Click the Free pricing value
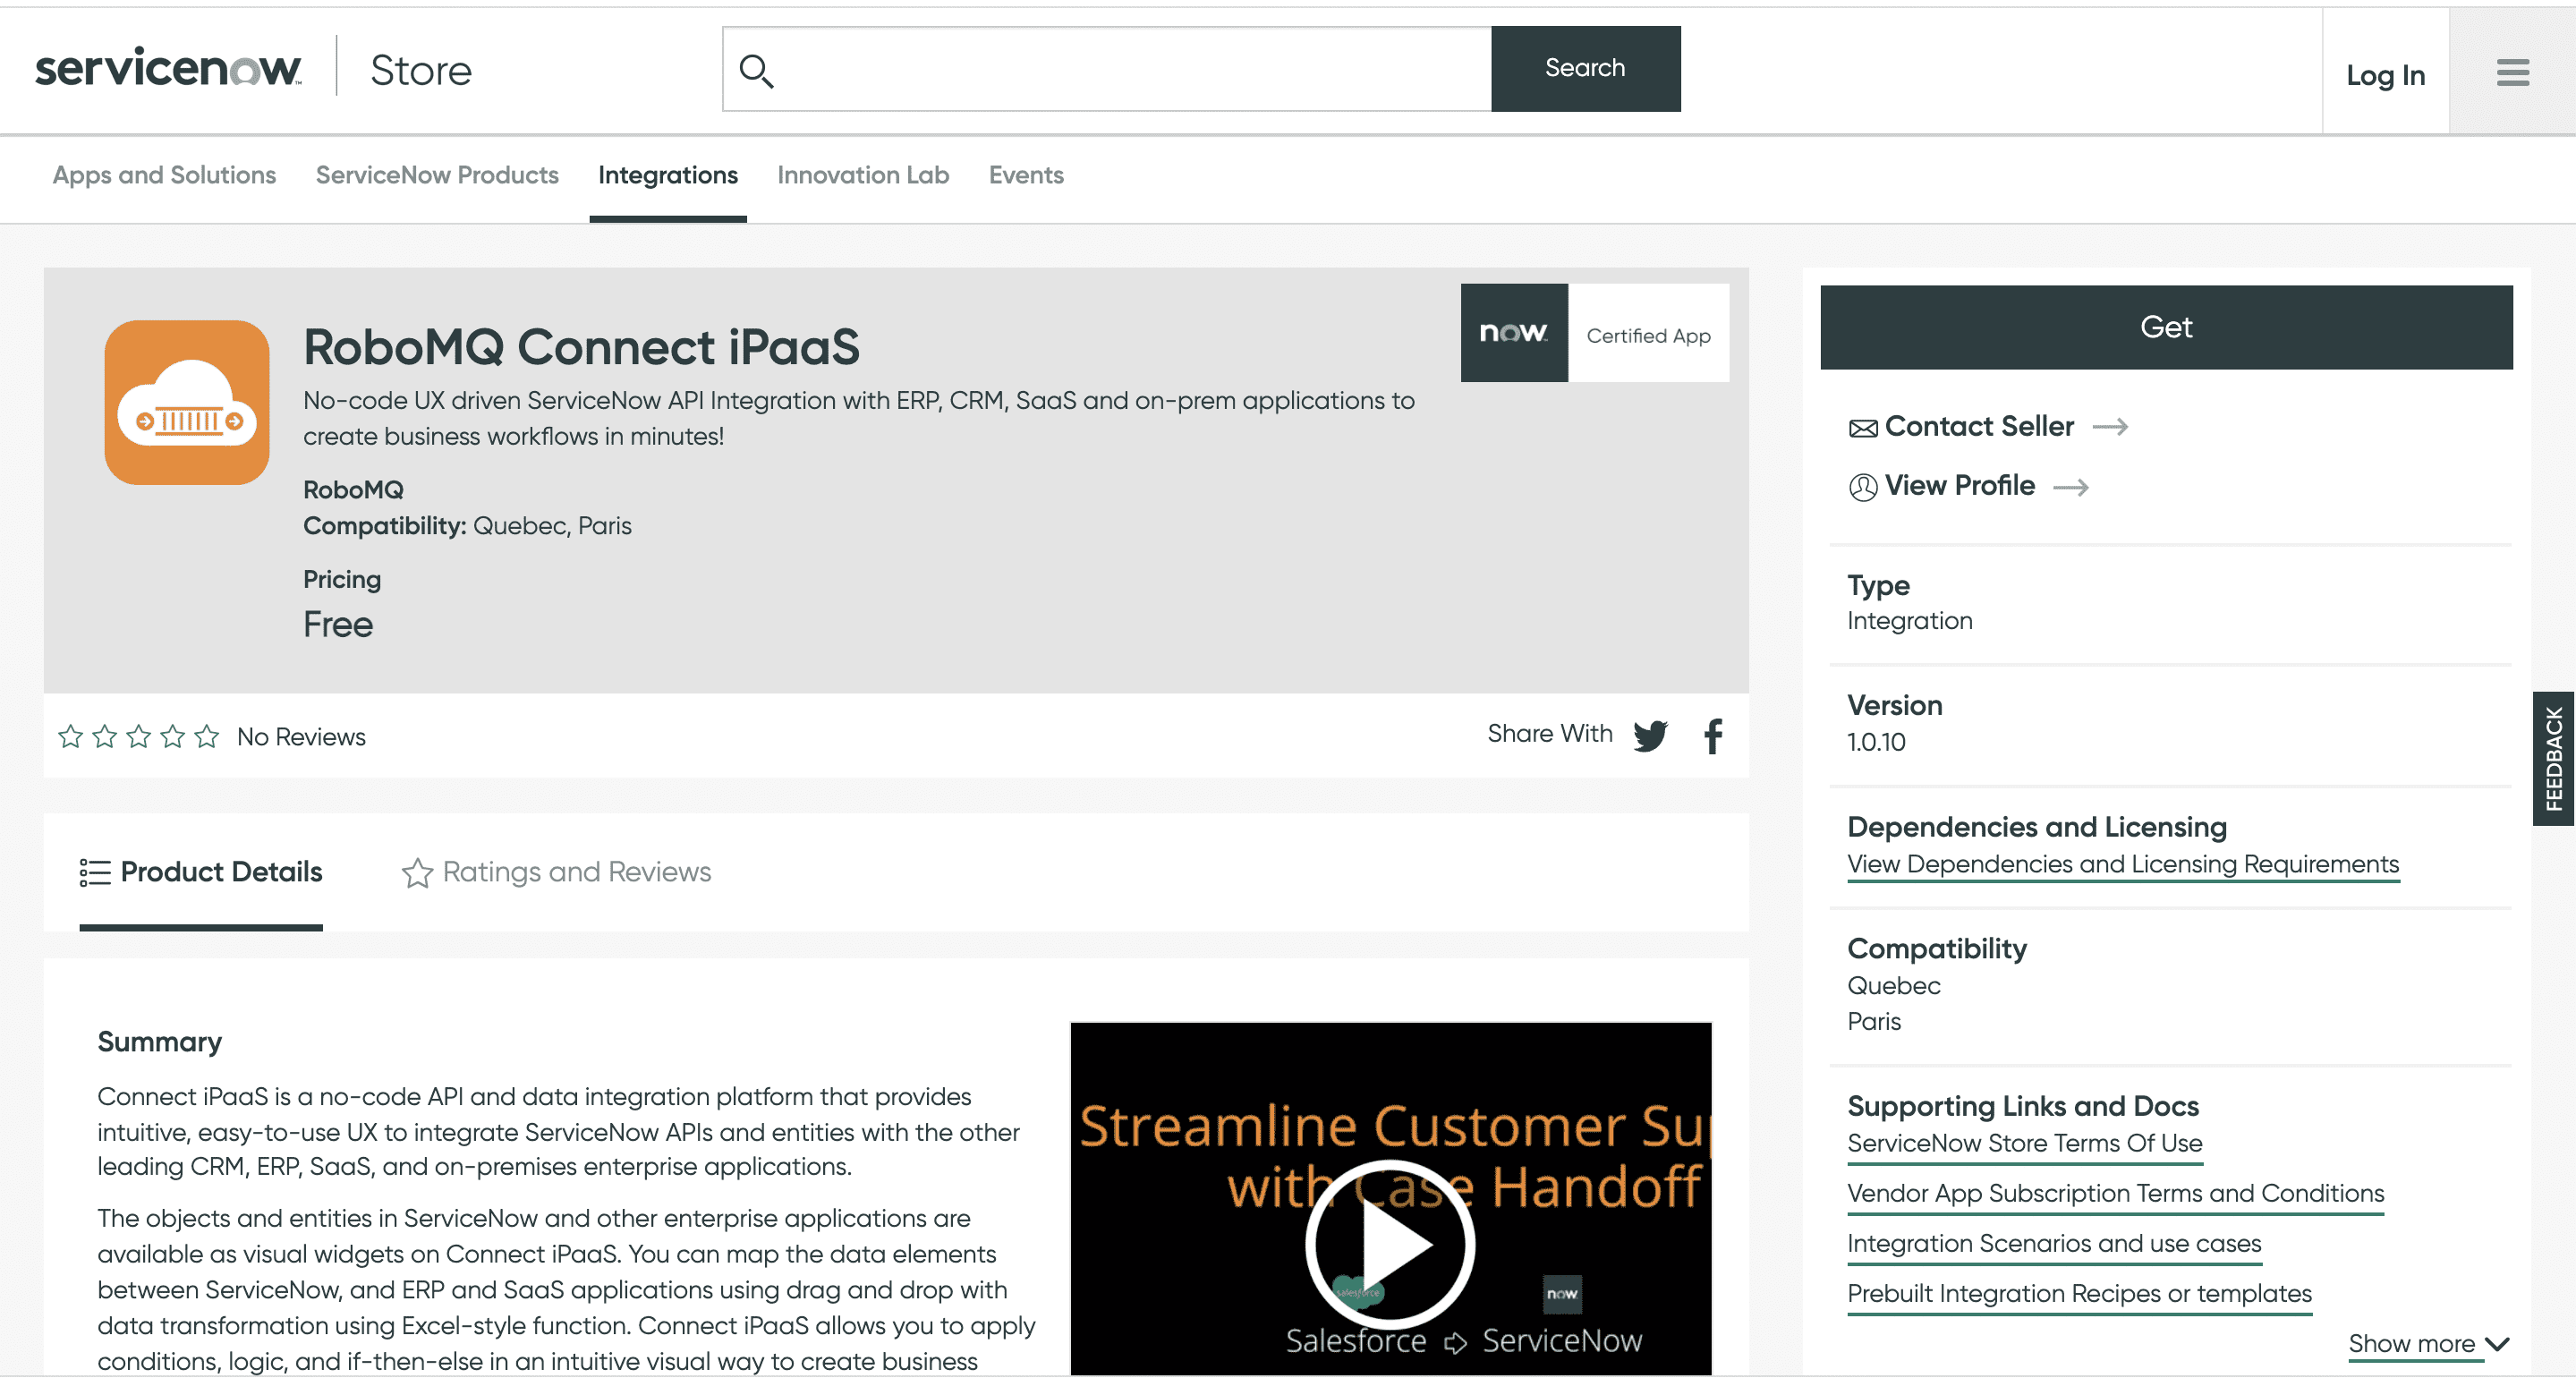The image size is (2576, 1378). 338,625
